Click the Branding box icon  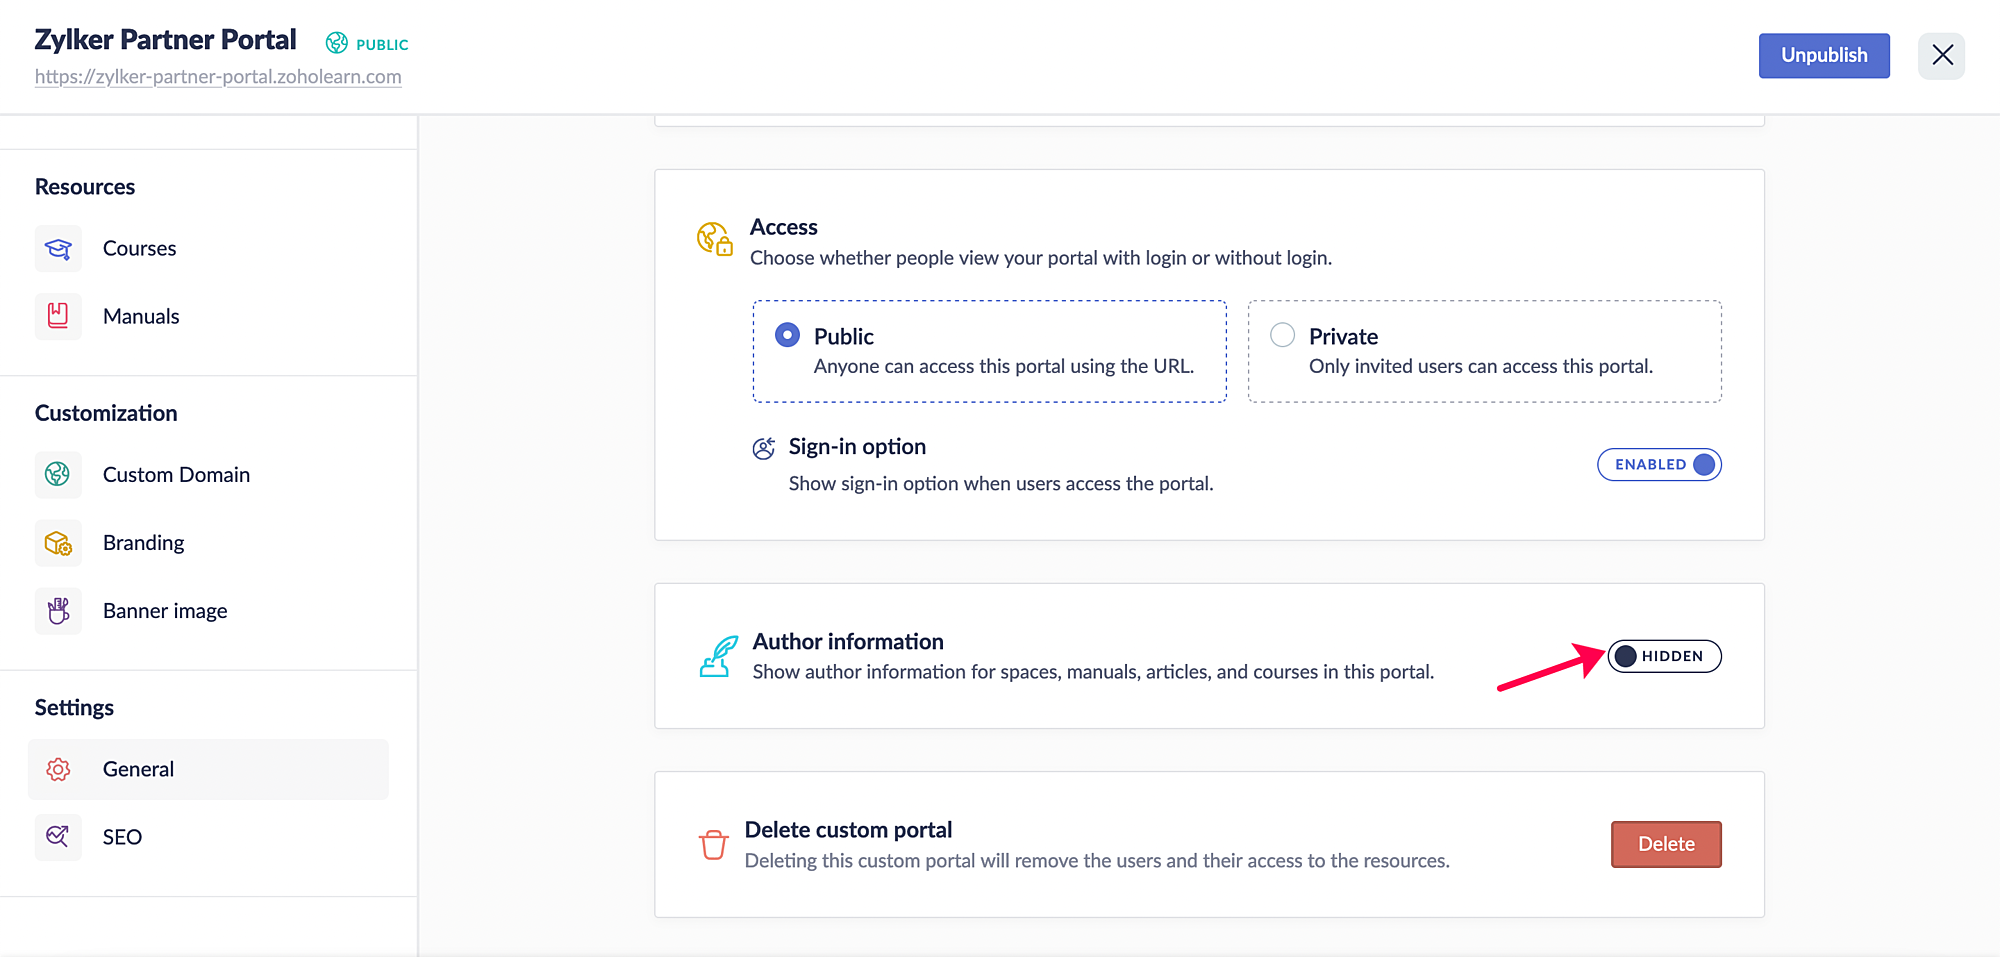(58, 543)
